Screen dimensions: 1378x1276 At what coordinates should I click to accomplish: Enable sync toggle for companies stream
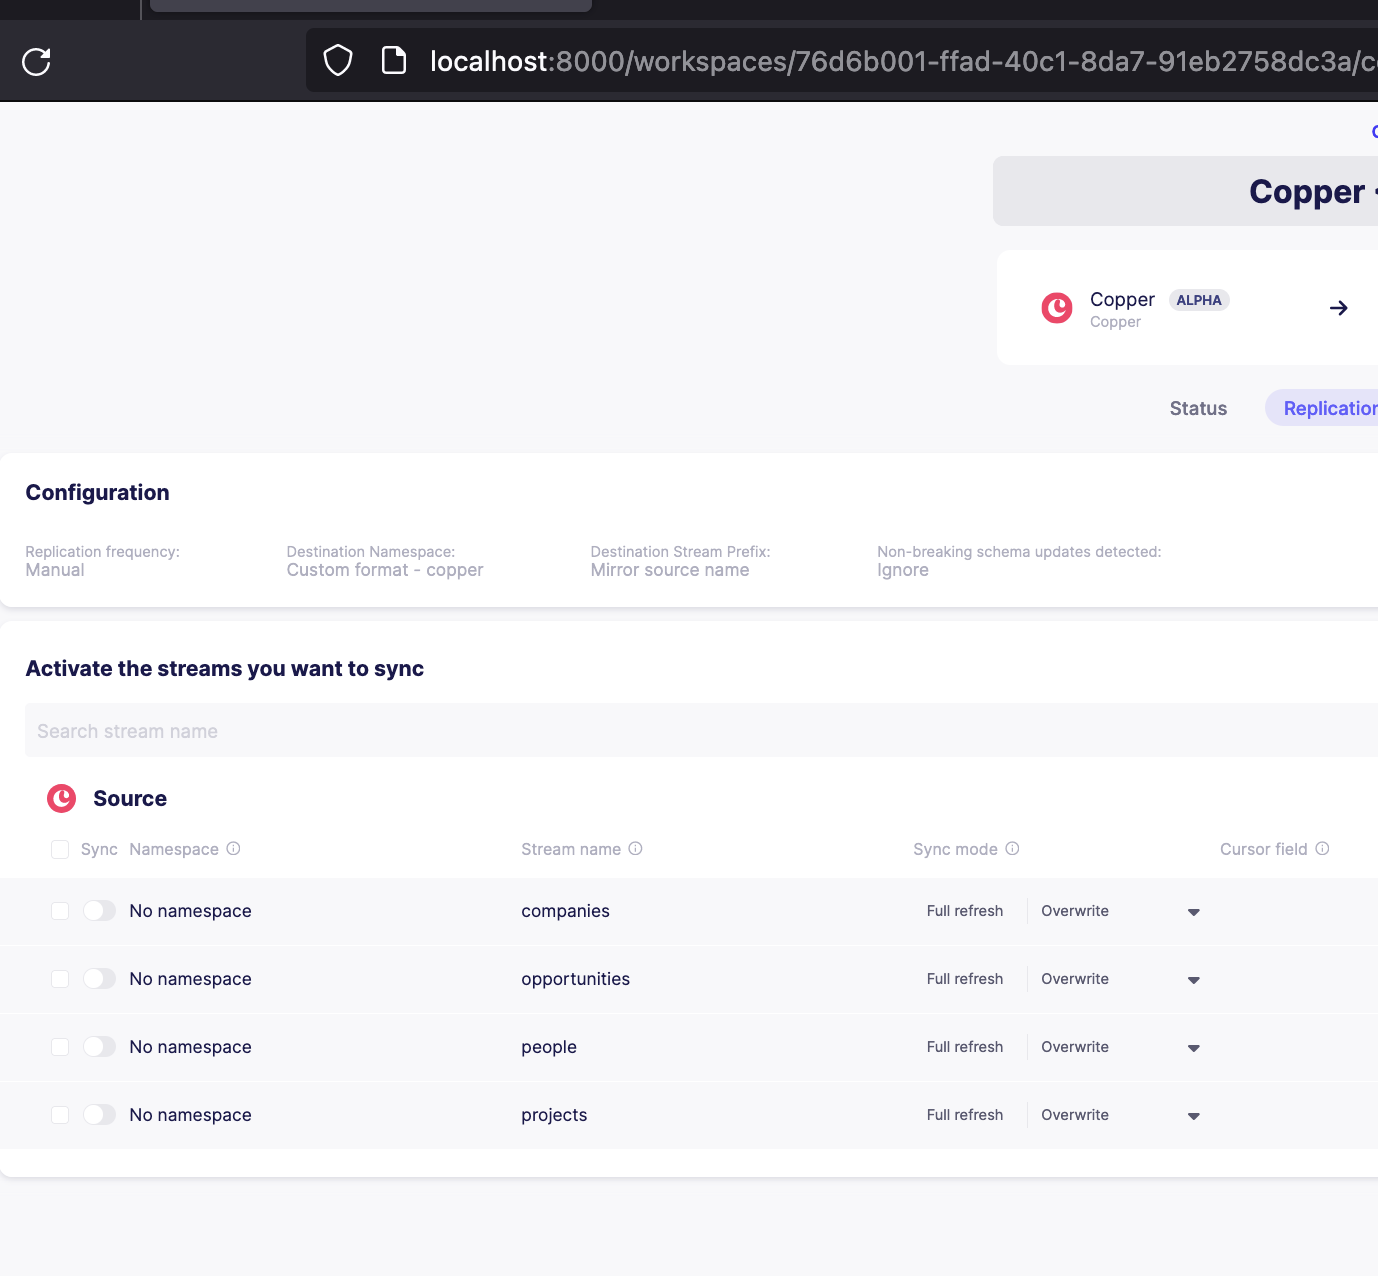(x=99, y=911)
